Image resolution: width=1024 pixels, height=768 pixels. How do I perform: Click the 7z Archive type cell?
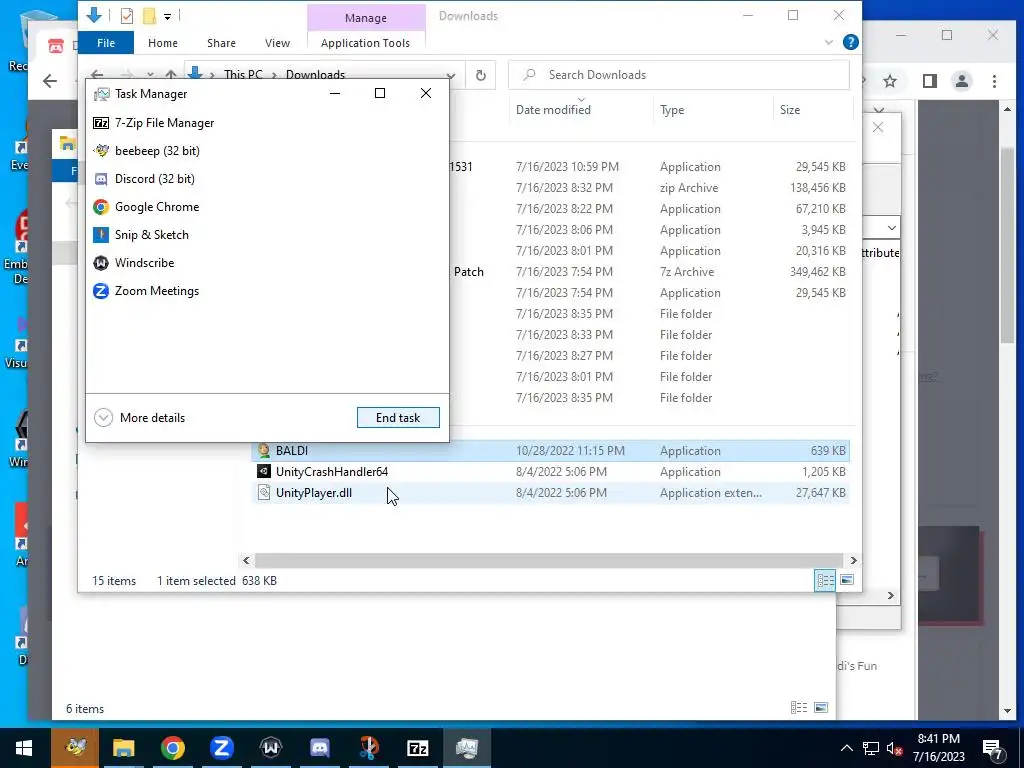(686, 272)
